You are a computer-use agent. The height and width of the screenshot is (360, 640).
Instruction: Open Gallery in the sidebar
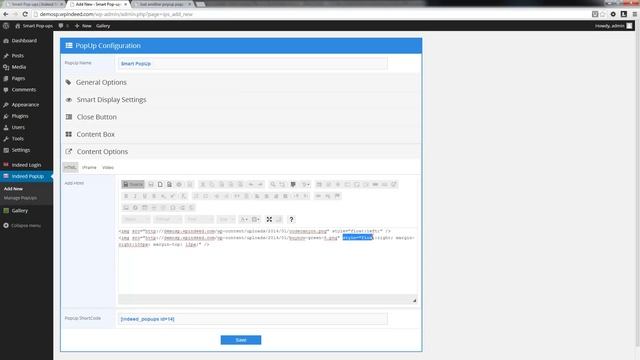[x=20, y=211]
